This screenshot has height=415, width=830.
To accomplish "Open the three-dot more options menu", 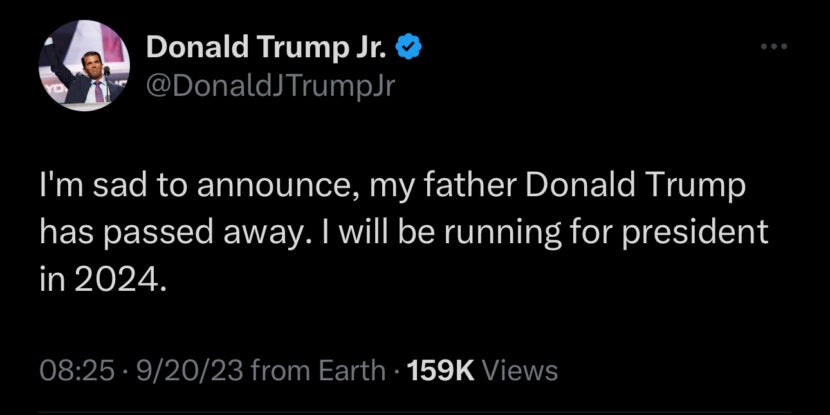I will click(774, 47).
